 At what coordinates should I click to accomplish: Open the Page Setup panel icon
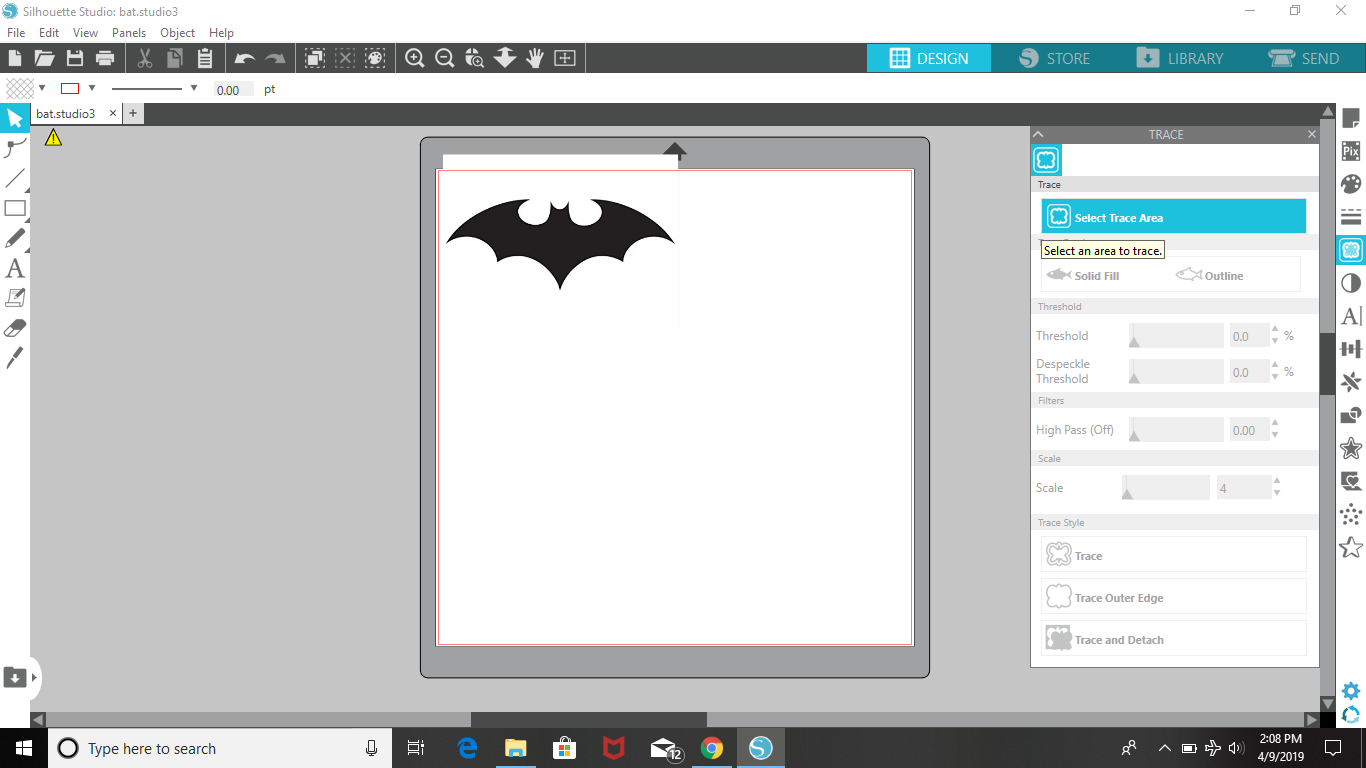[x=1351, y=119]
